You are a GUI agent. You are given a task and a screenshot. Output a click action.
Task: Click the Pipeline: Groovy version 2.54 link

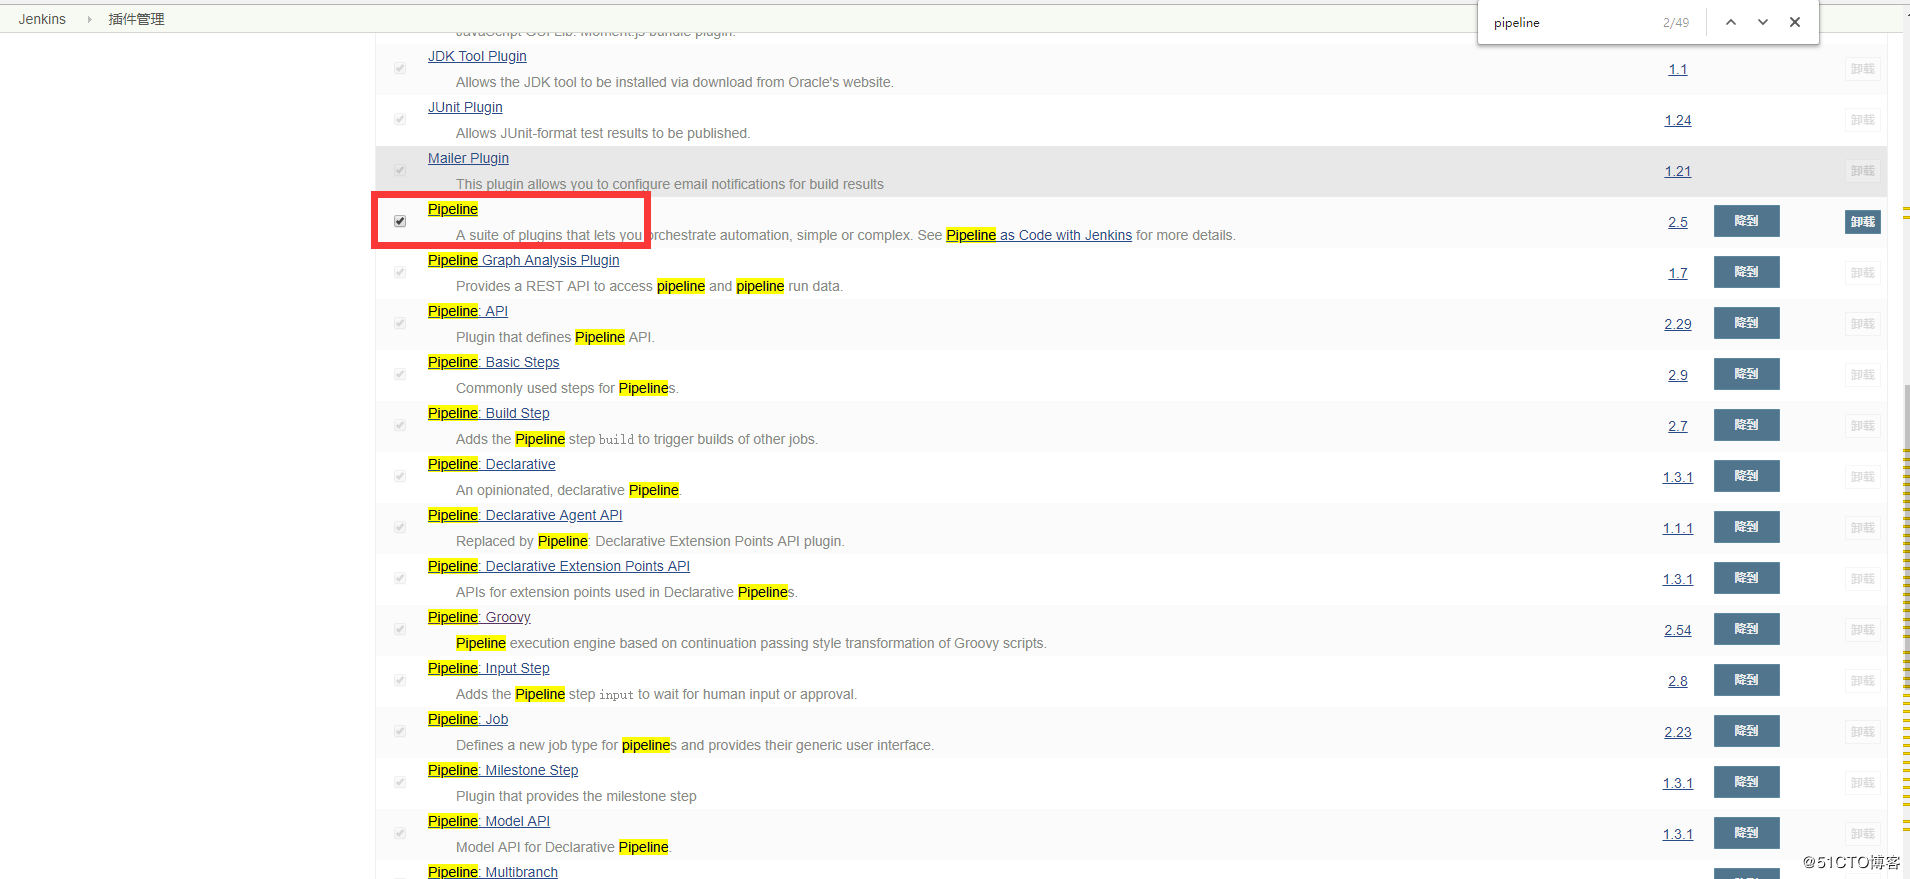(x=1678, y=630)
